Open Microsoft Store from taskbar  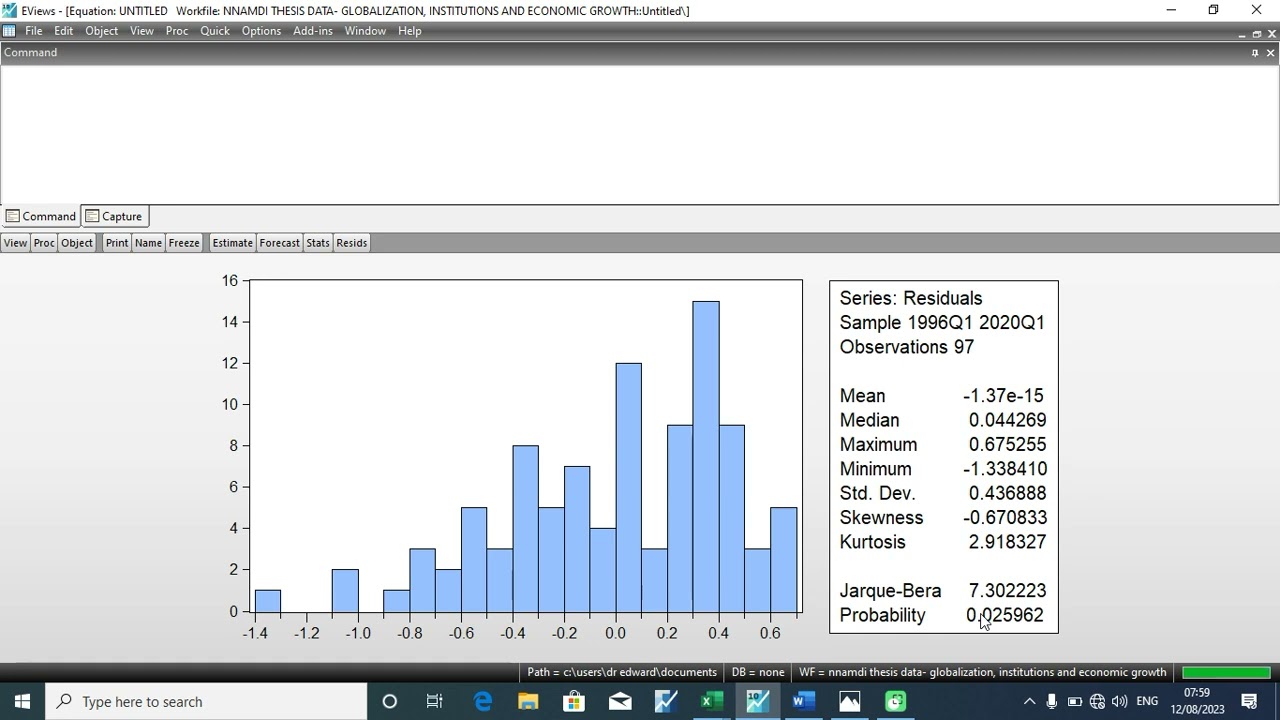click(x=574, y=702)
